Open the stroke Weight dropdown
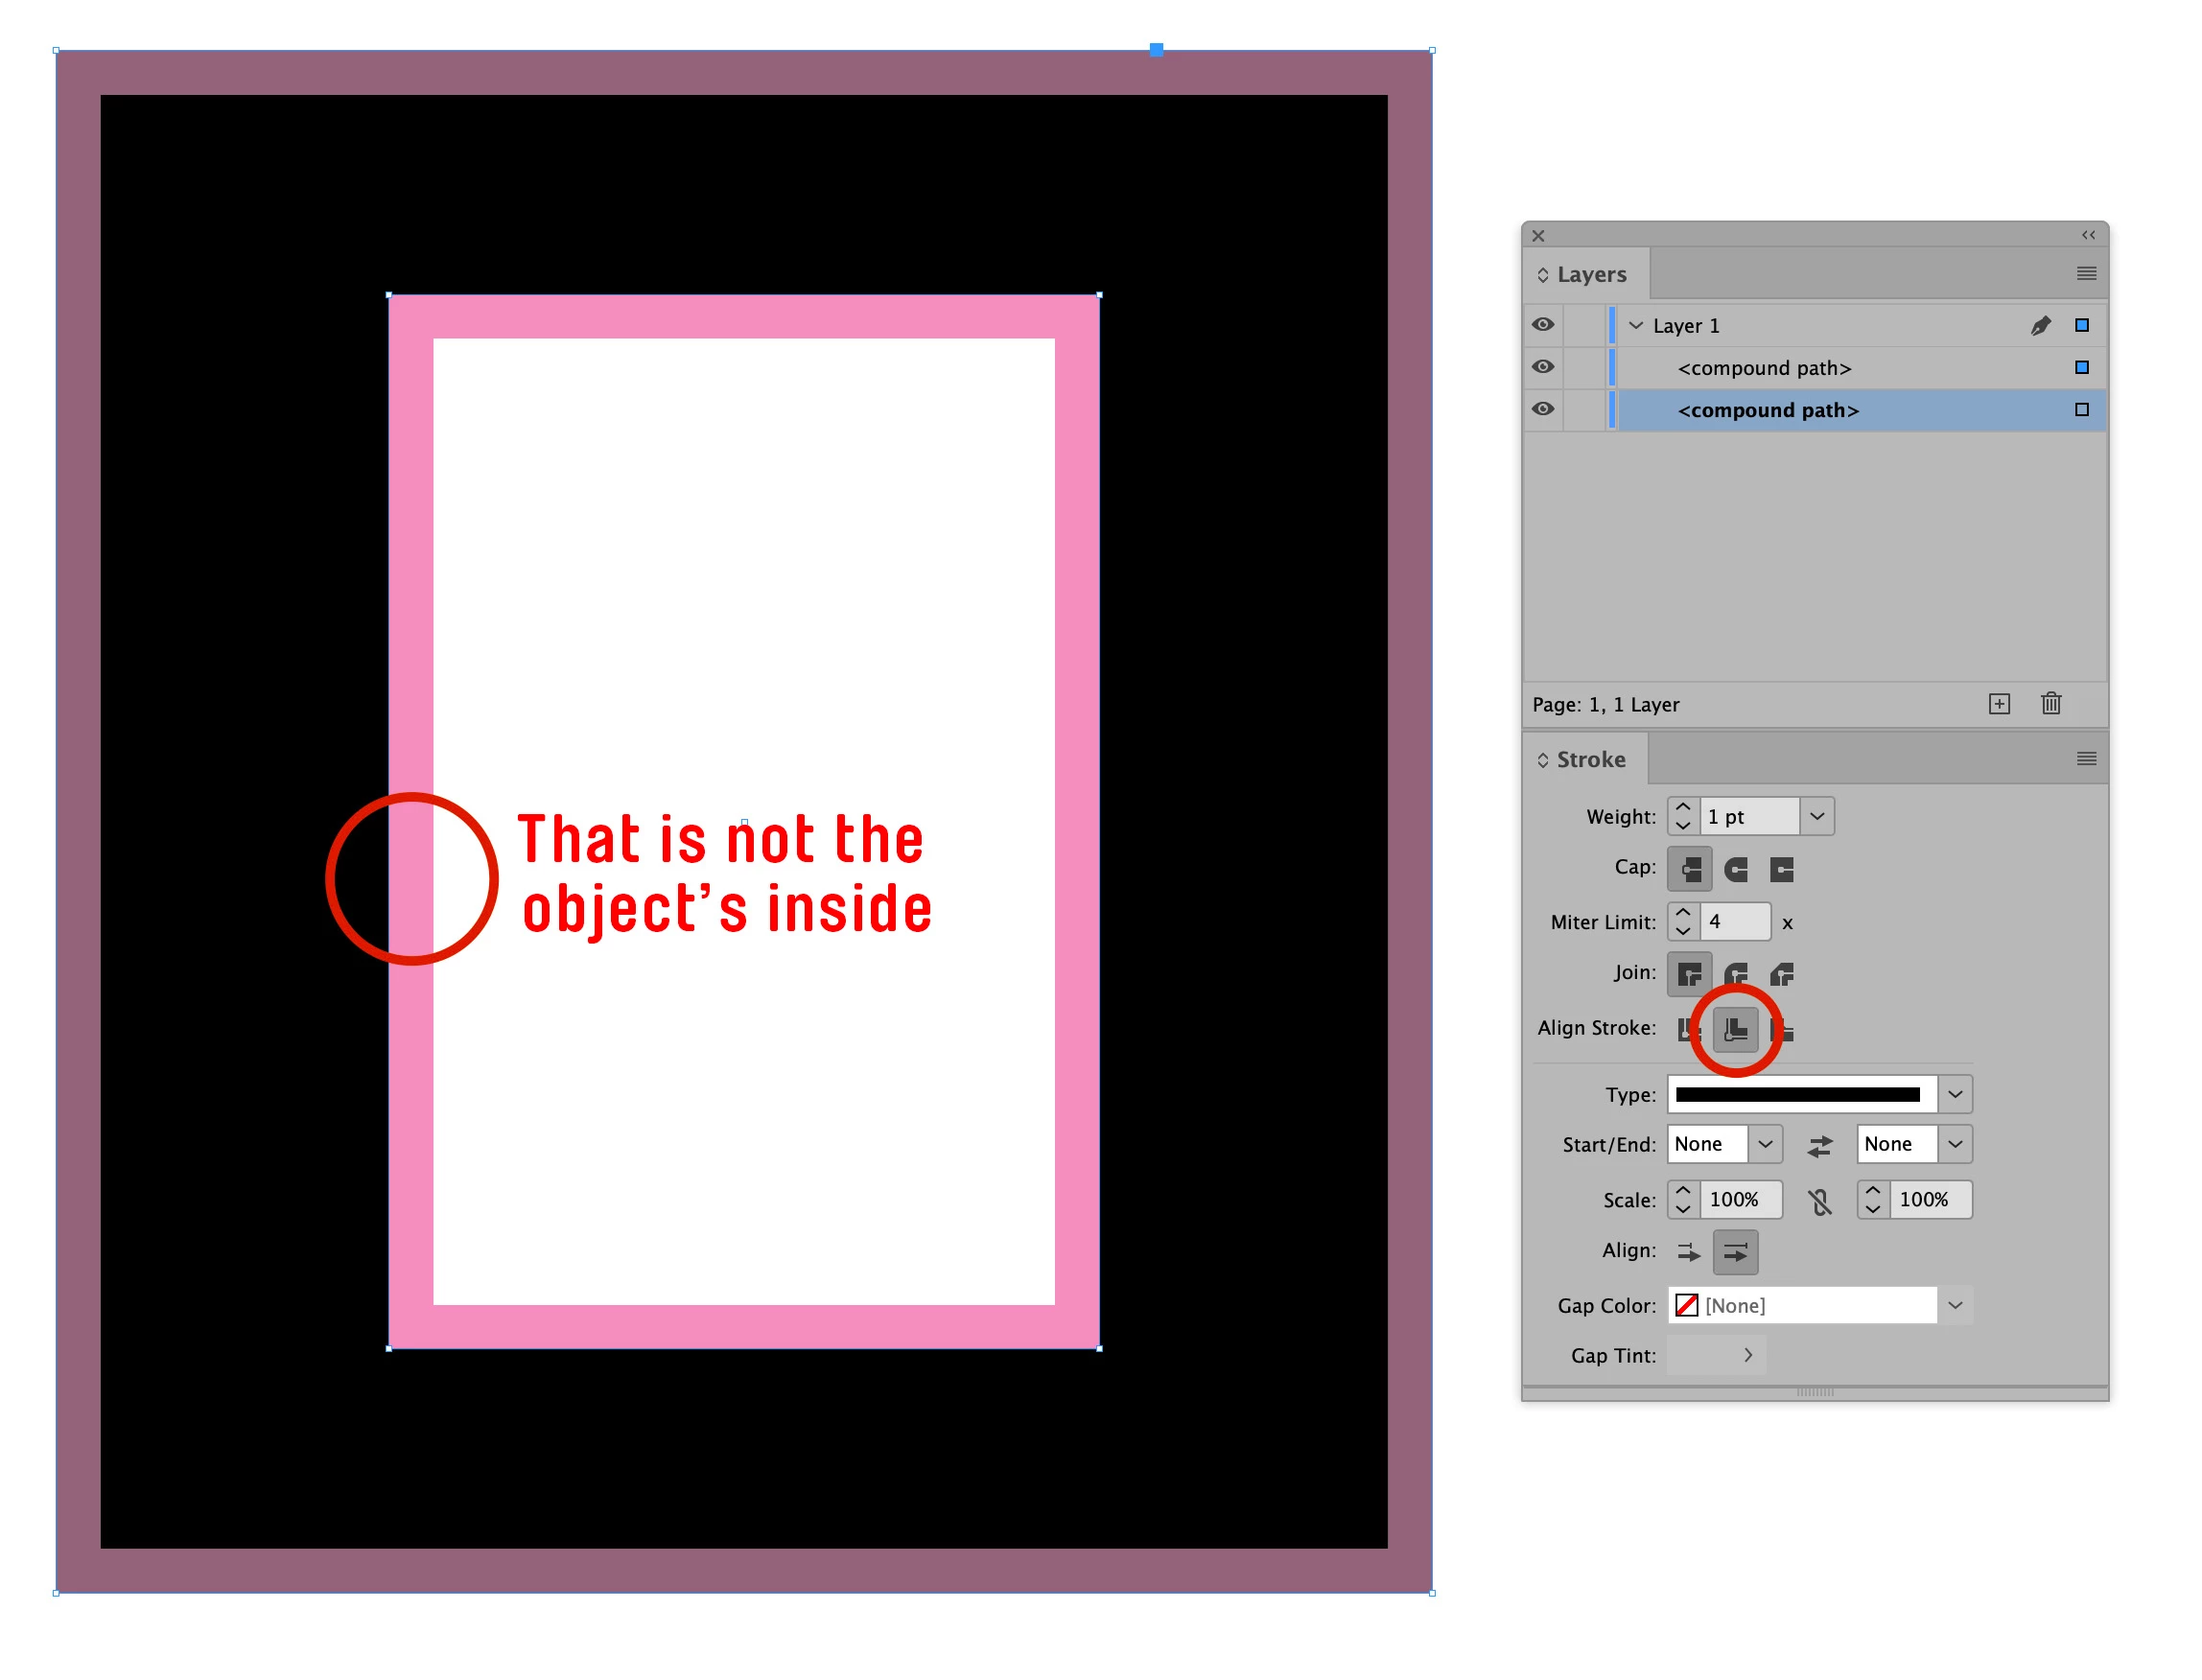 (1816, 817)
